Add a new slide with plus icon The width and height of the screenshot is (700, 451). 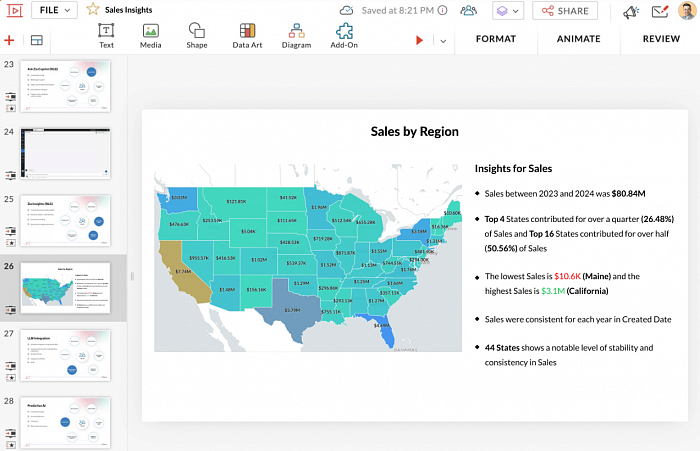coord(9,40)
